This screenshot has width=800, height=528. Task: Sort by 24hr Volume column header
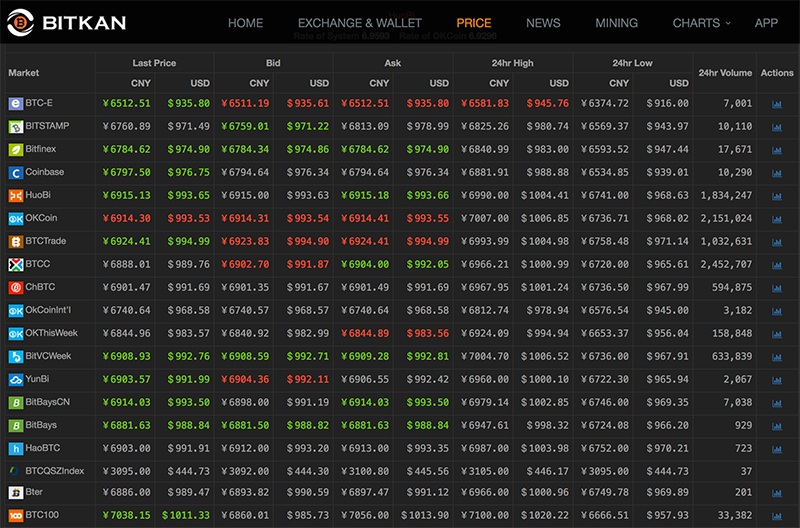725,73
